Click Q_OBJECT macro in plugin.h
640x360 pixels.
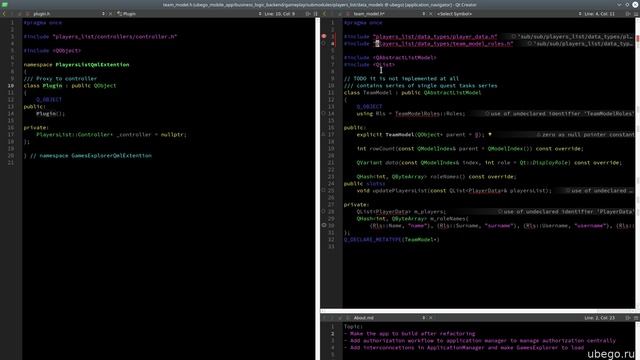coord(49,100)
